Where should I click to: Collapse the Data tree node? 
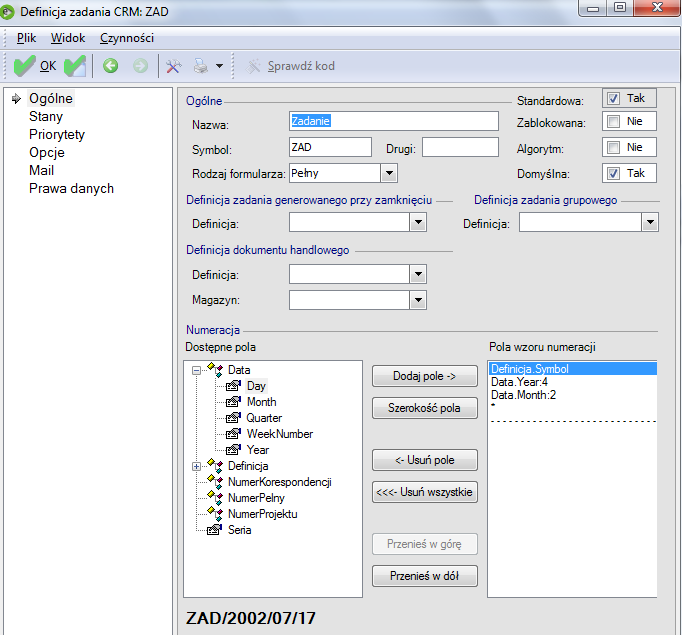(197, 370)
